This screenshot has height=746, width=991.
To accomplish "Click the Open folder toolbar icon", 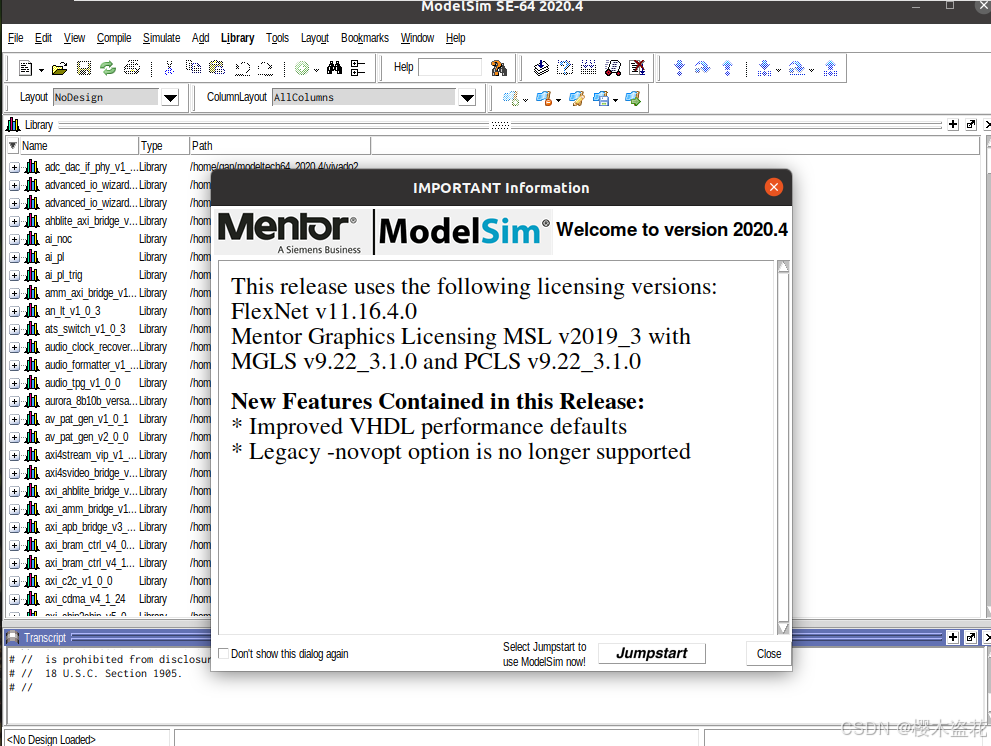I will pos(59,68).
